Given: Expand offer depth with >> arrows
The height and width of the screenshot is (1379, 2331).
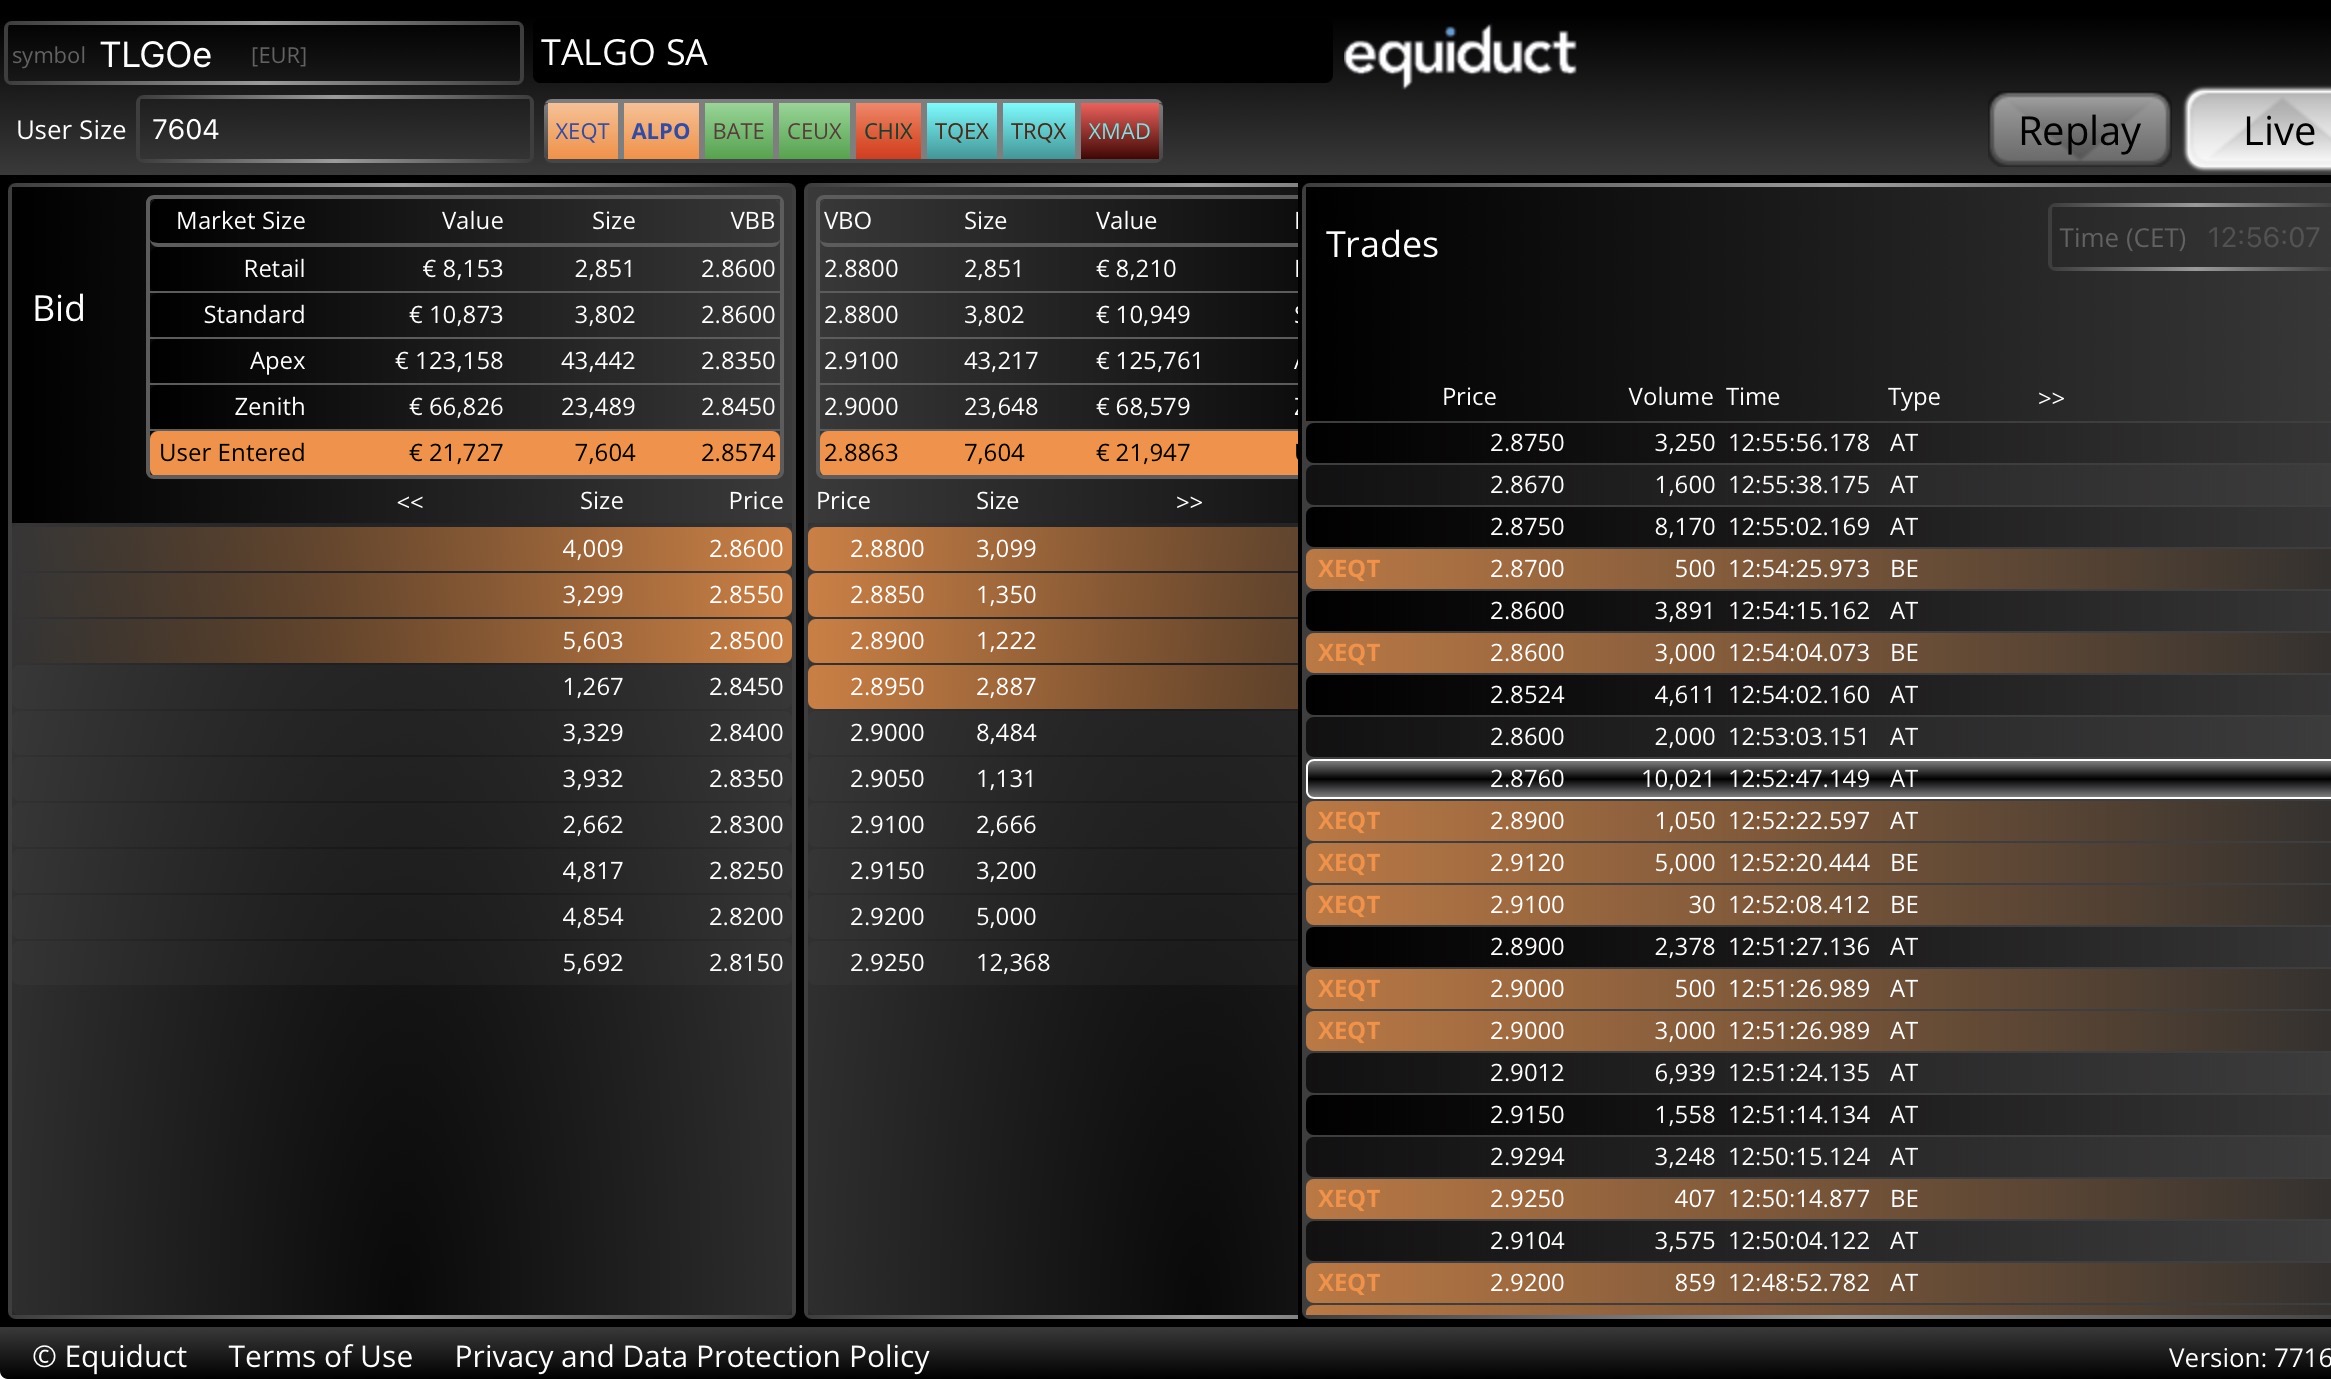Looking at the screenshot, I should 1188,501.
